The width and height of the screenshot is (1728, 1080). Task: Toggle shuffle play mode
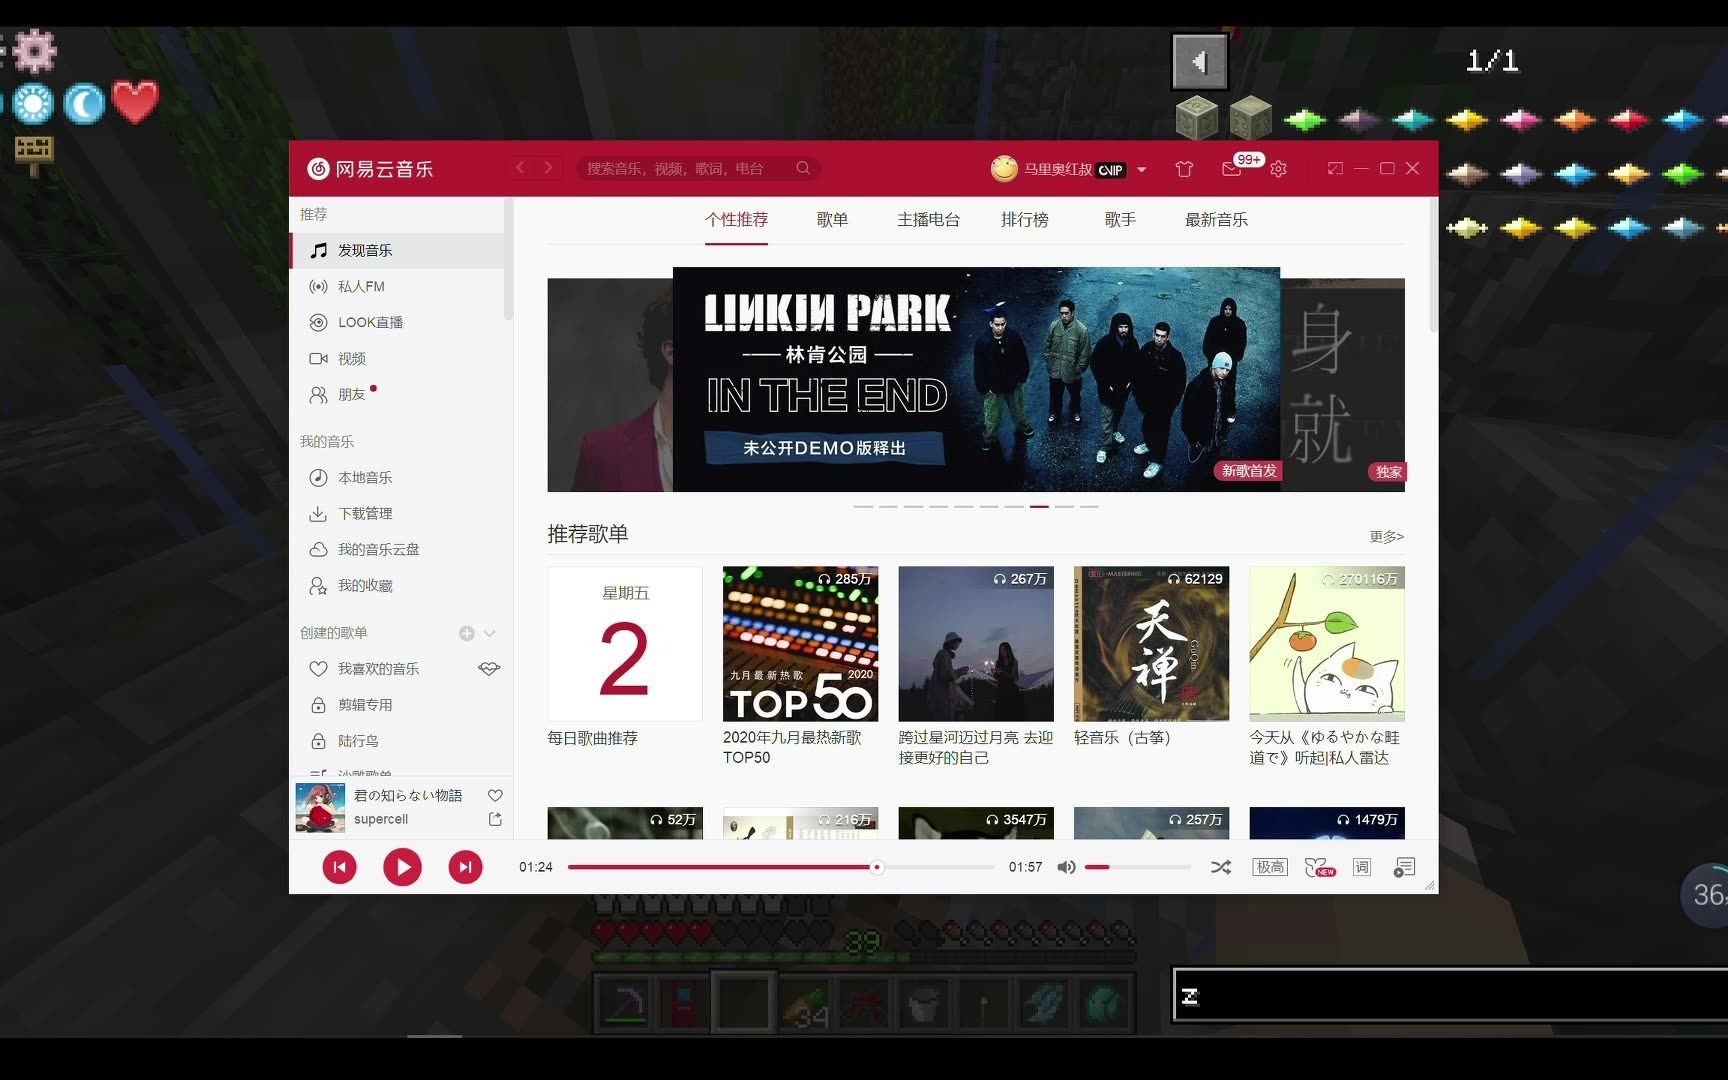(x=1221, y=867)
